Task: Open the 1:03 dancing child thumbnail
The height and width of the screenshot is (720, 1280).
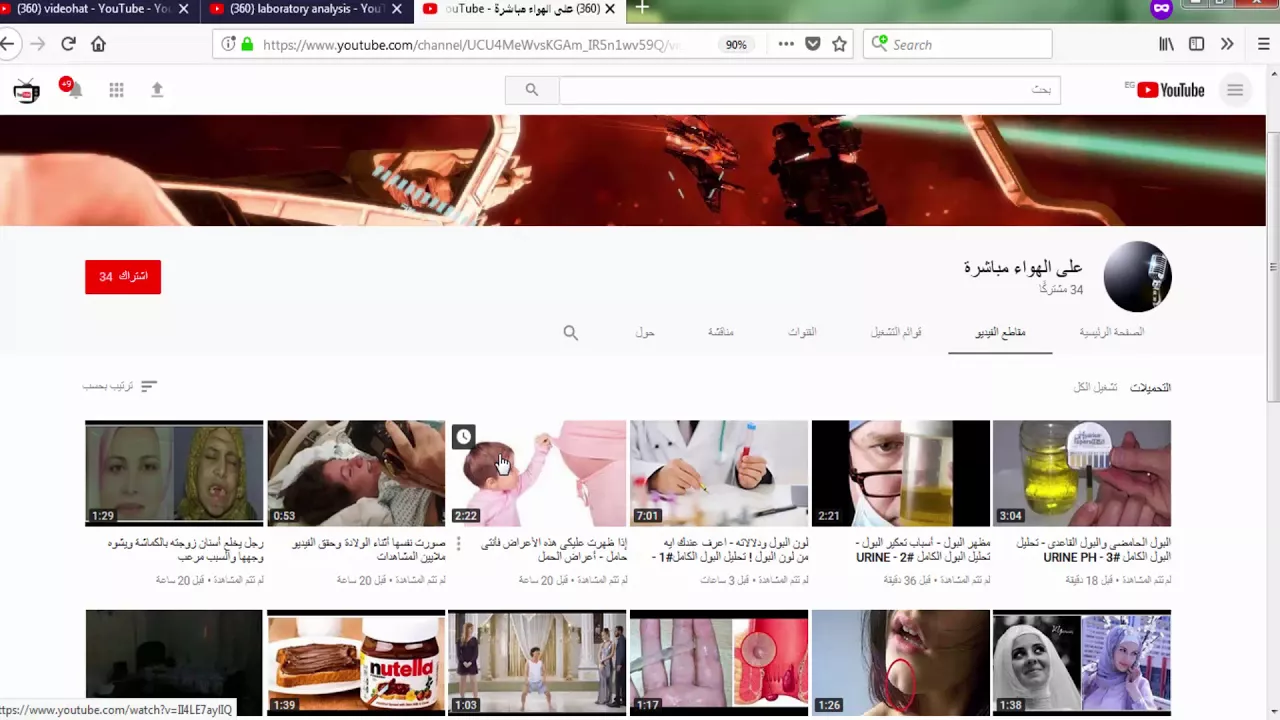Action: point(538,662)
